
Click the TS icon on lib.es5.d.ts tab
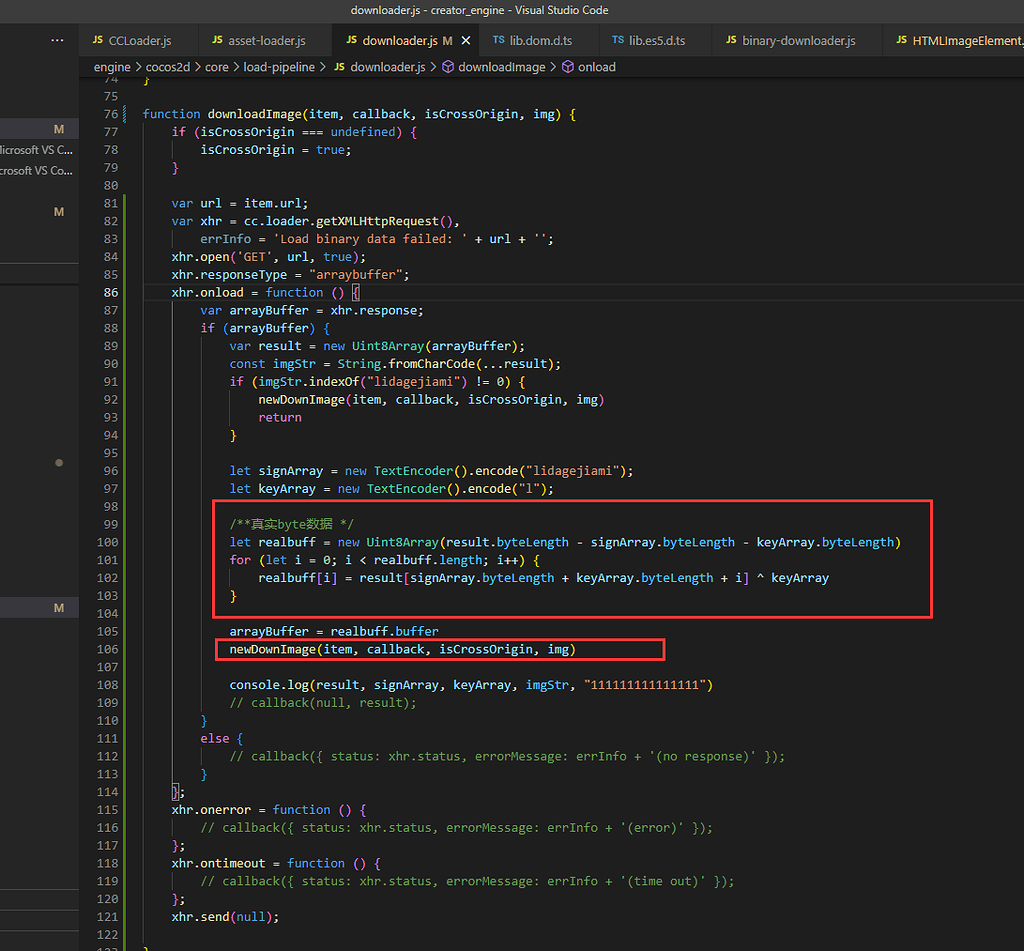click(618, 41)
